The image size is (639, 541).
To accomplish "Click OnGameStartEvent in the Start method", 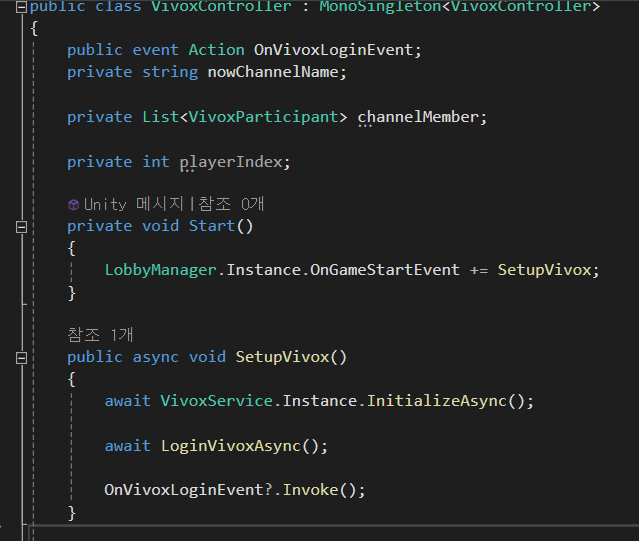I will (385, 270).
